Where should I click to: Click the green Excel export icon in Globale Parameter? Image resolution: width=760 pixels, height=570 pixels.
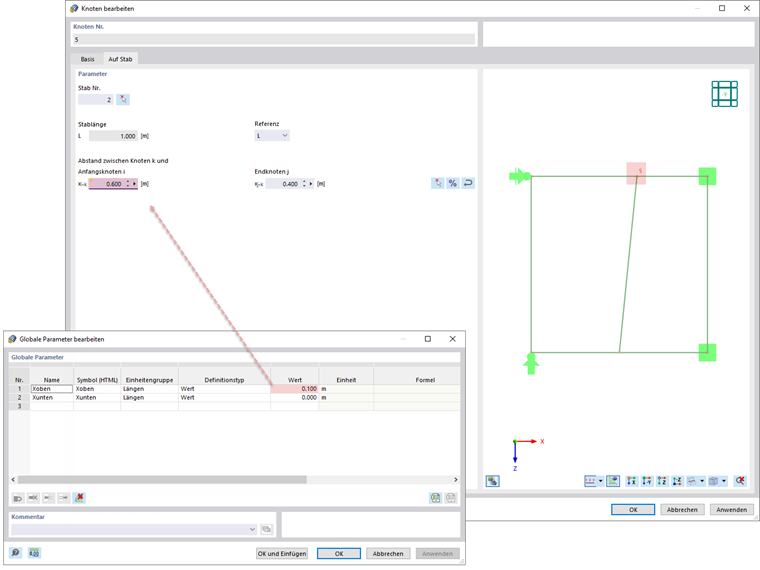[436, 498]
